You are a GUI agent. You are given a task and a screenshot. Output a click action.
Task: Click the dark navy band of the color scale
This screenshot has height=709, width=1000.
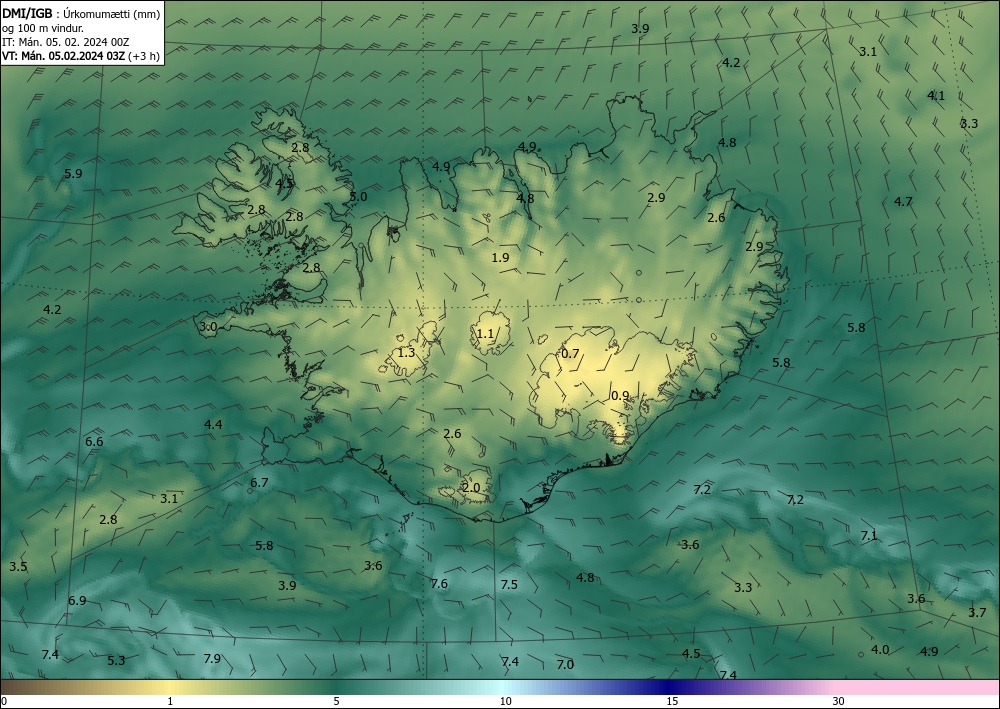(670, 687)
